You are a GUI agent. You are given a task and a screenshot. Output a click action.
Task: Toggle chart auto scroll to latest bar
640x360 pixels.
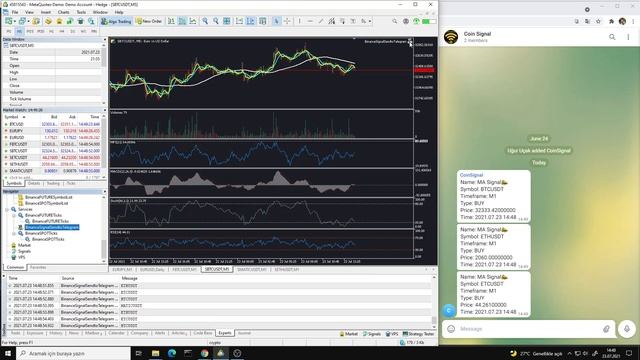pyautogui.click(x=239, y=21)
